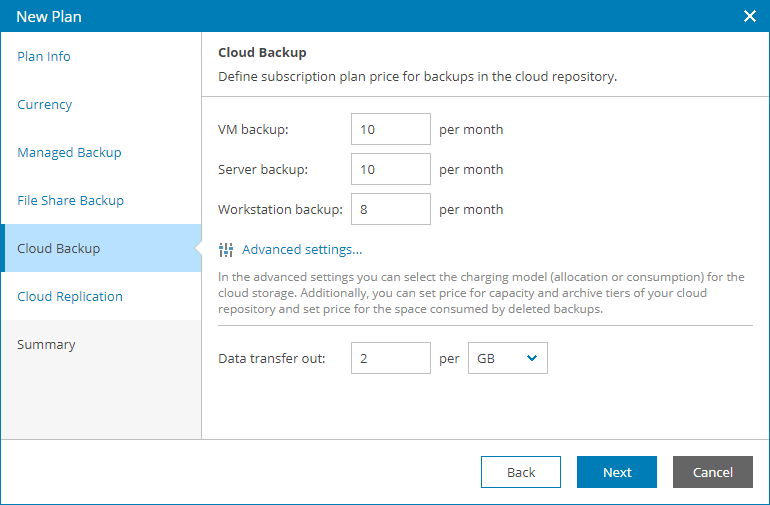Viewport: 770px width, 505px height.
Task: Proceed with the Next button
Action: click(616, 472)
